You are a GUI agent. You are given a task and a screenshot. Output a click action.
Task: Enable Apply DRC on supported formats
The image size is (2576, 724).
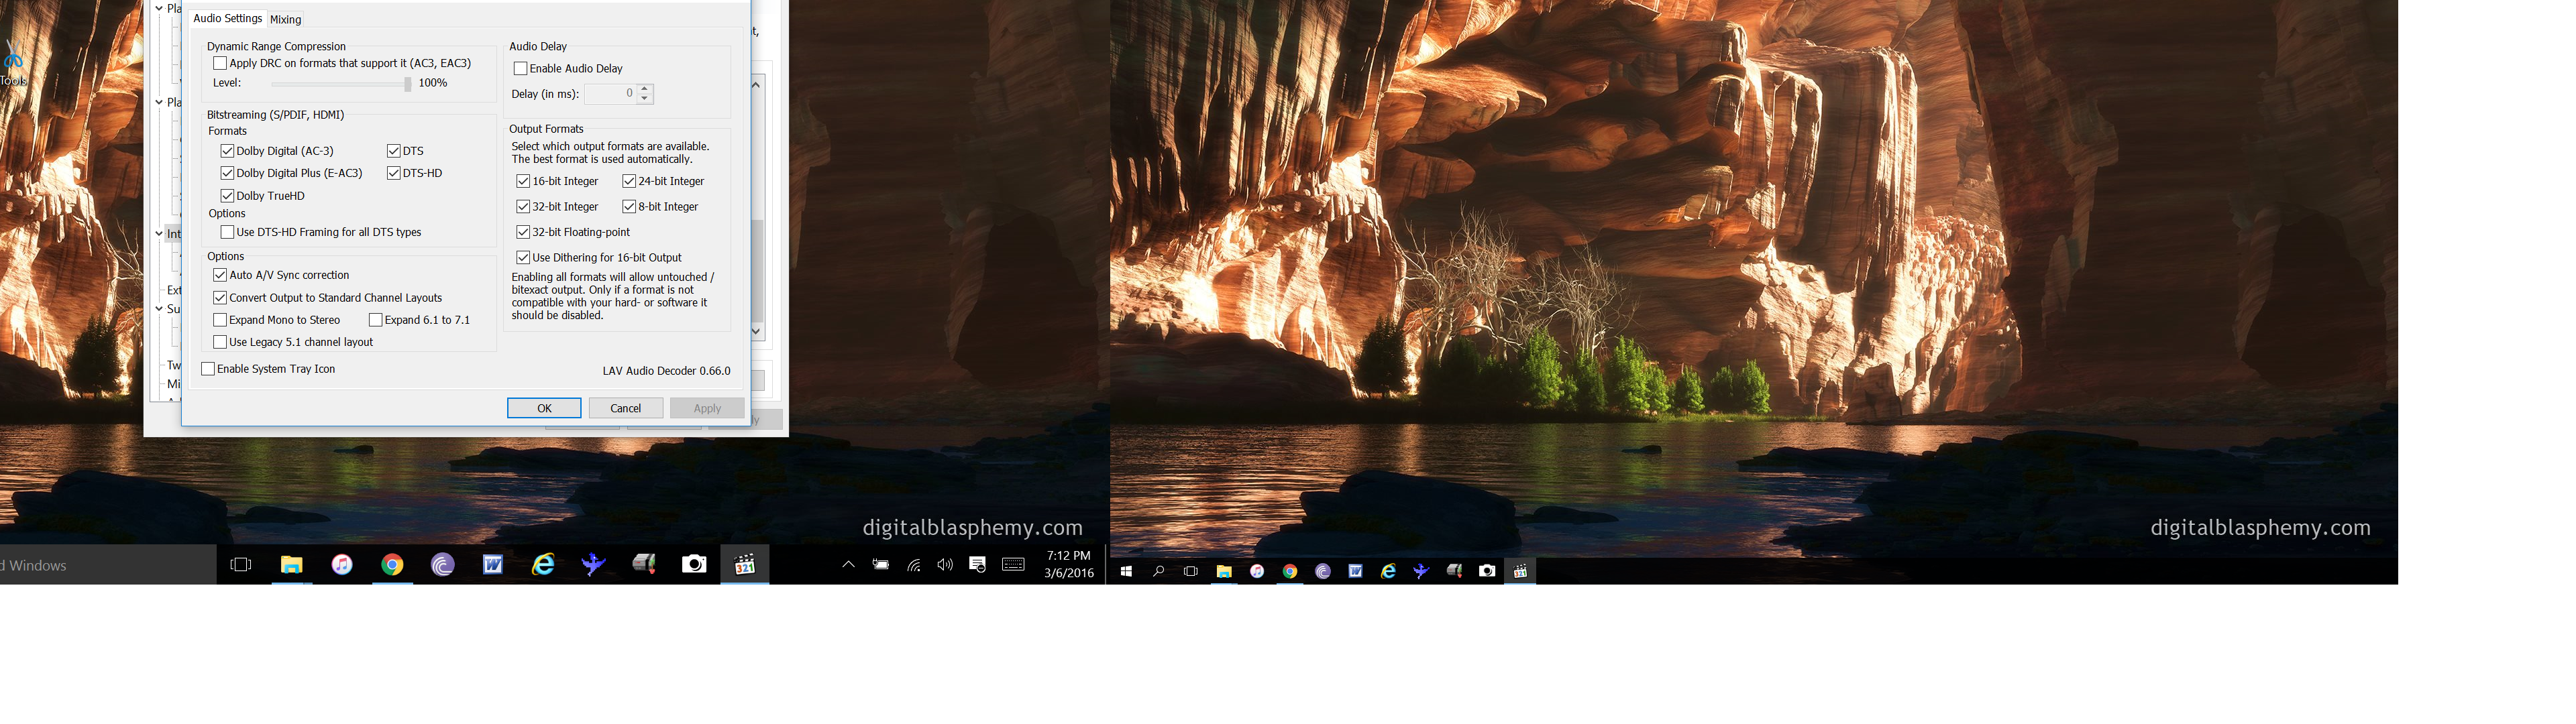(x=220, y=63)
